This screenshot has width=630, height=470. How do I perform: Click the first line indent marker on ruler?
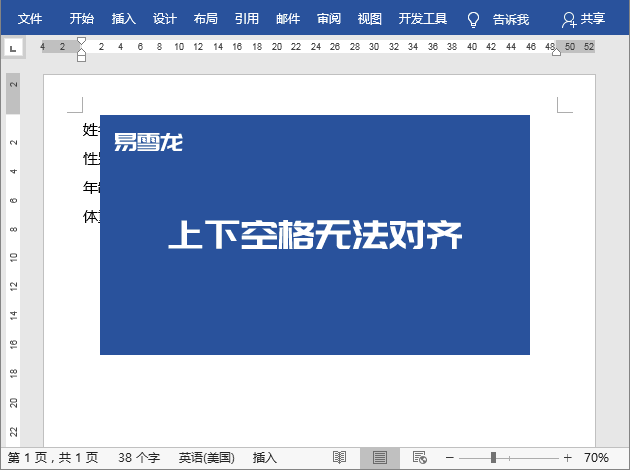(81, 41)
